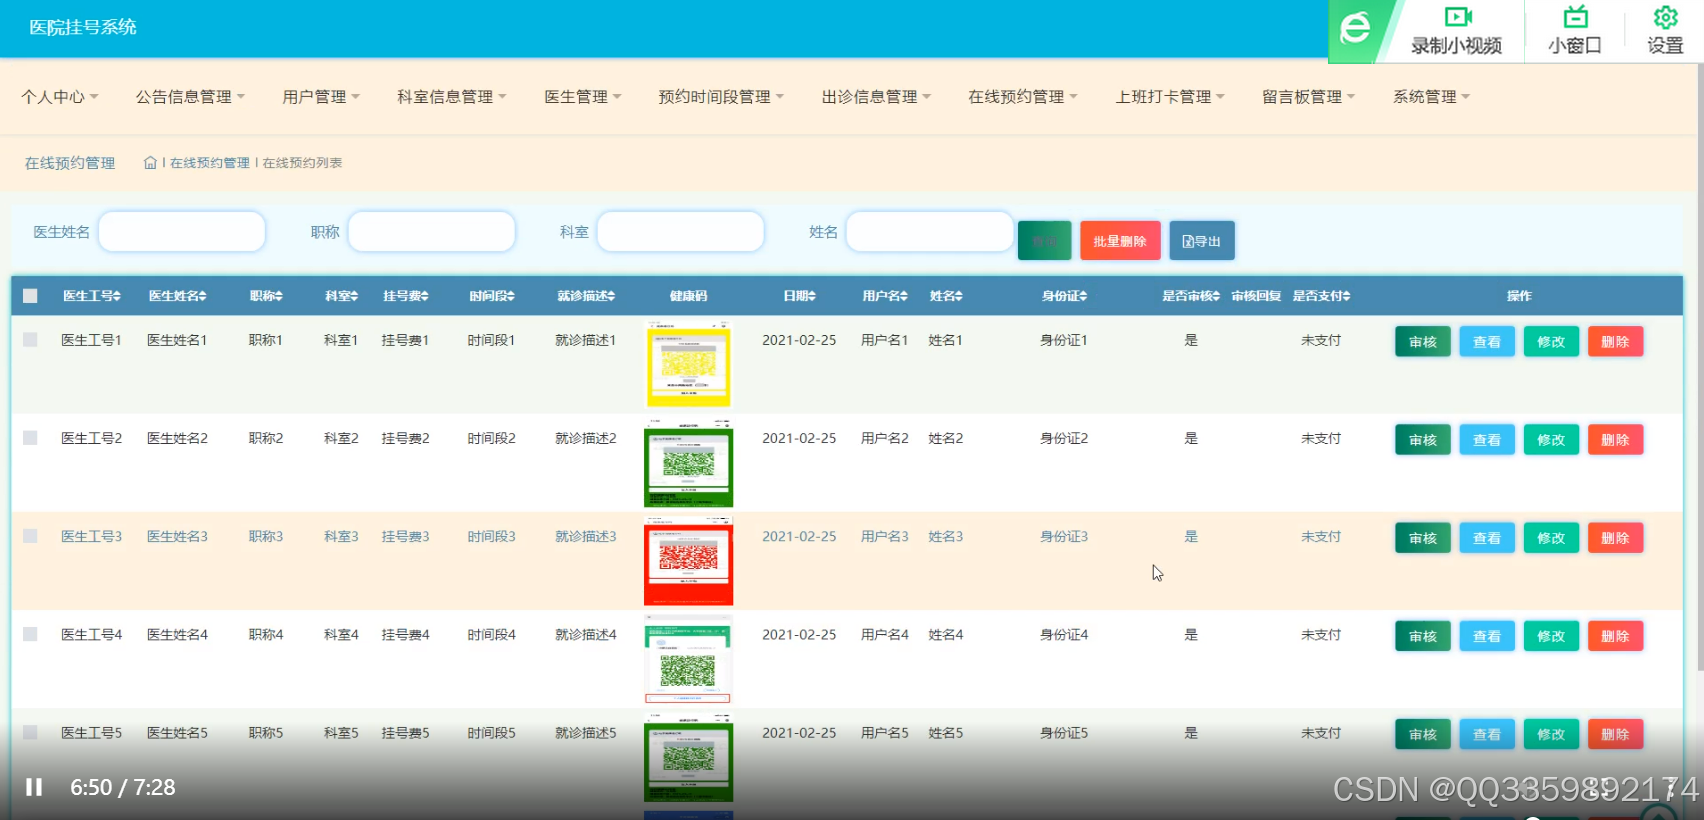Expand the 上班打卡管理 menu
This screenshot has width=1704, height=820.
[x=1170, y=97]
